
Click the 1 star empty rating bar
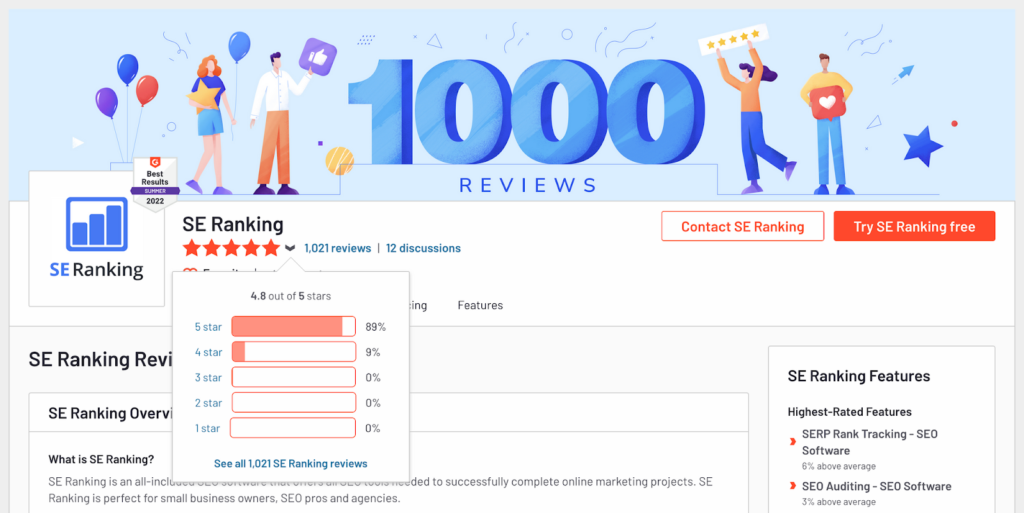(x=293, y=428)
